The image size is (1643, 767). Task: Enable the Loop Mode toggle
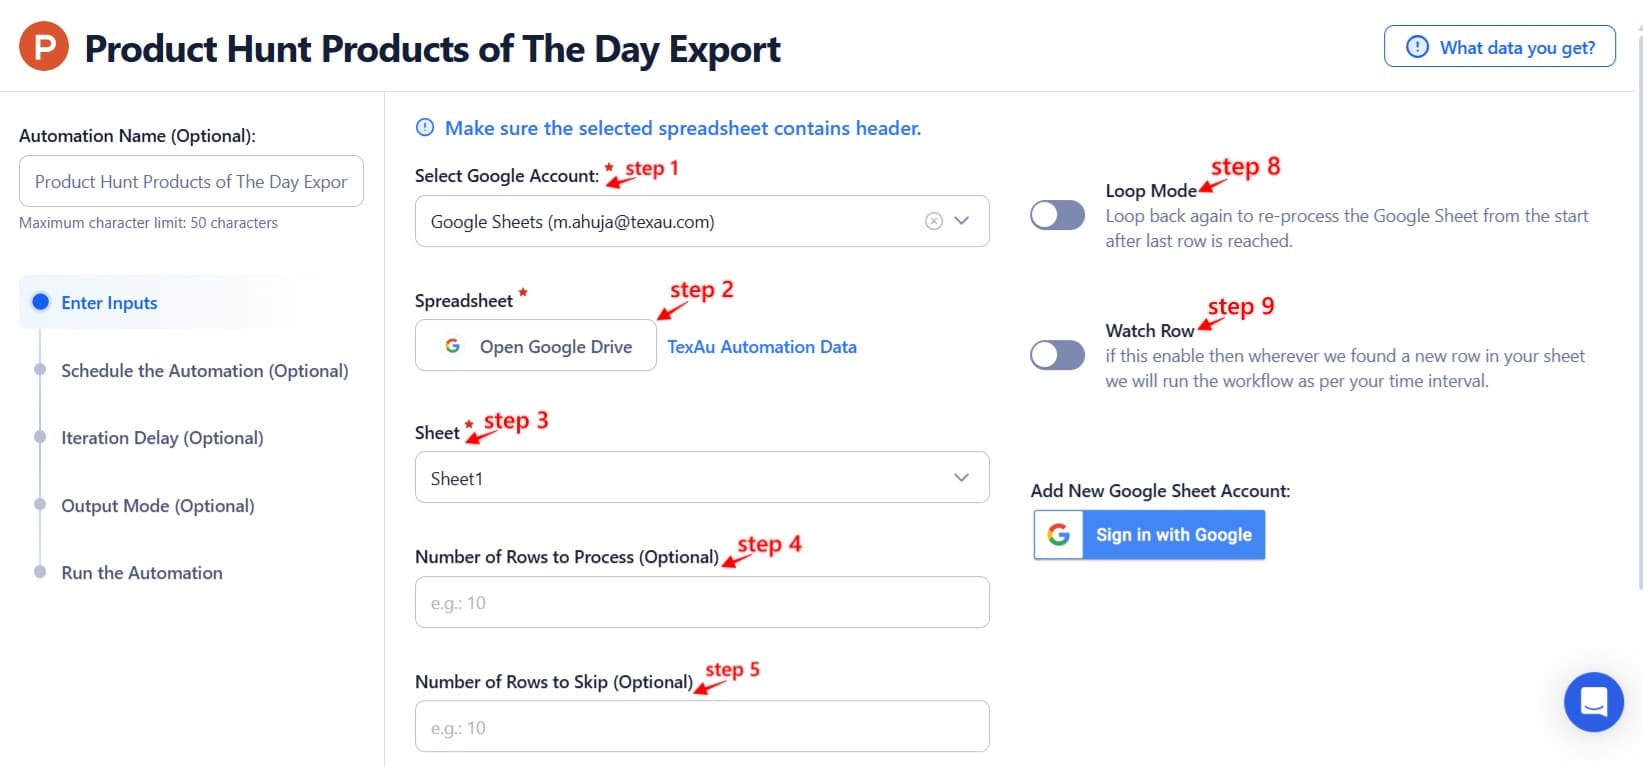(1057, 215)
